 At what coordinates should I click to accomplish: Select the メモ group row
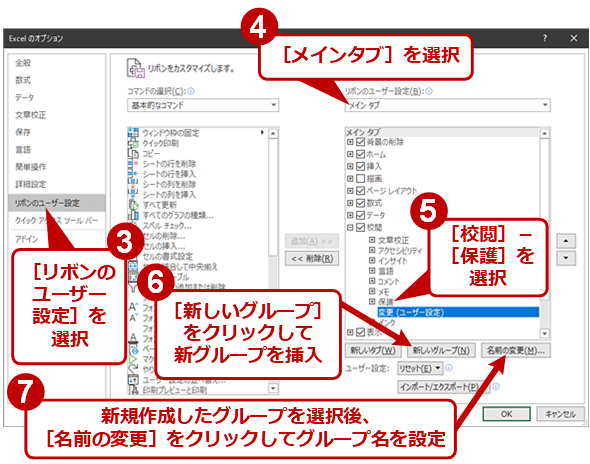click(384, 292)
